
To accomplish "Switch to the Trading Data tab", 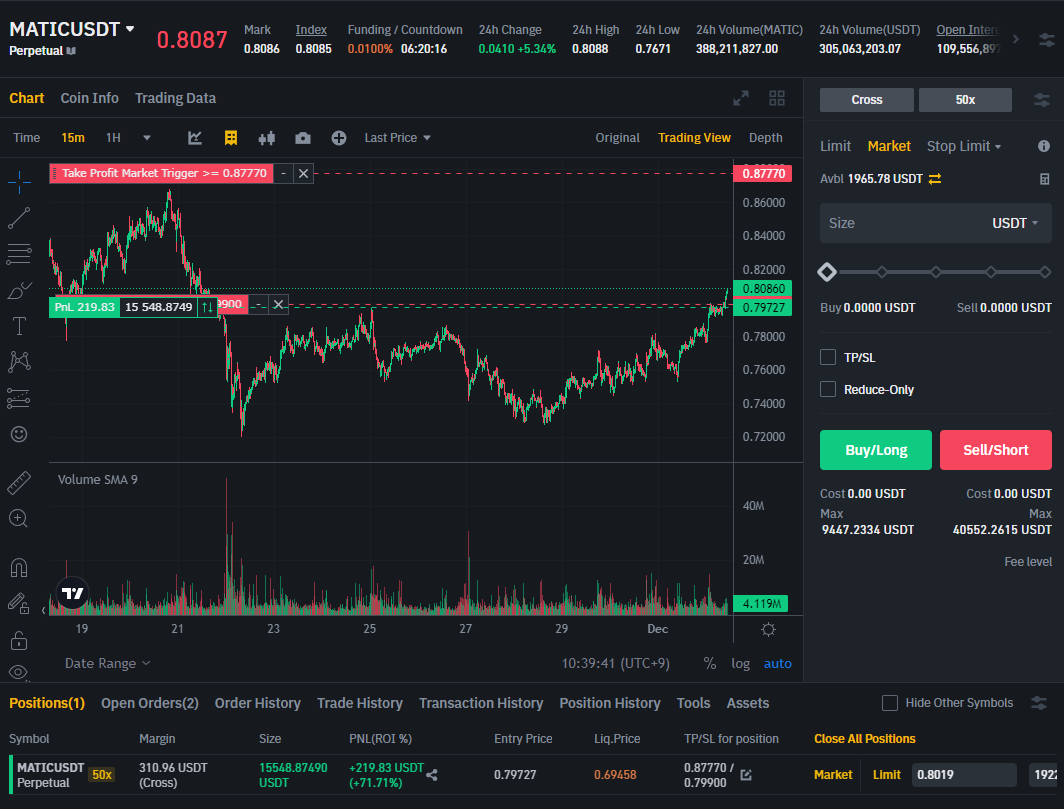I will click(x=175, y=98).
